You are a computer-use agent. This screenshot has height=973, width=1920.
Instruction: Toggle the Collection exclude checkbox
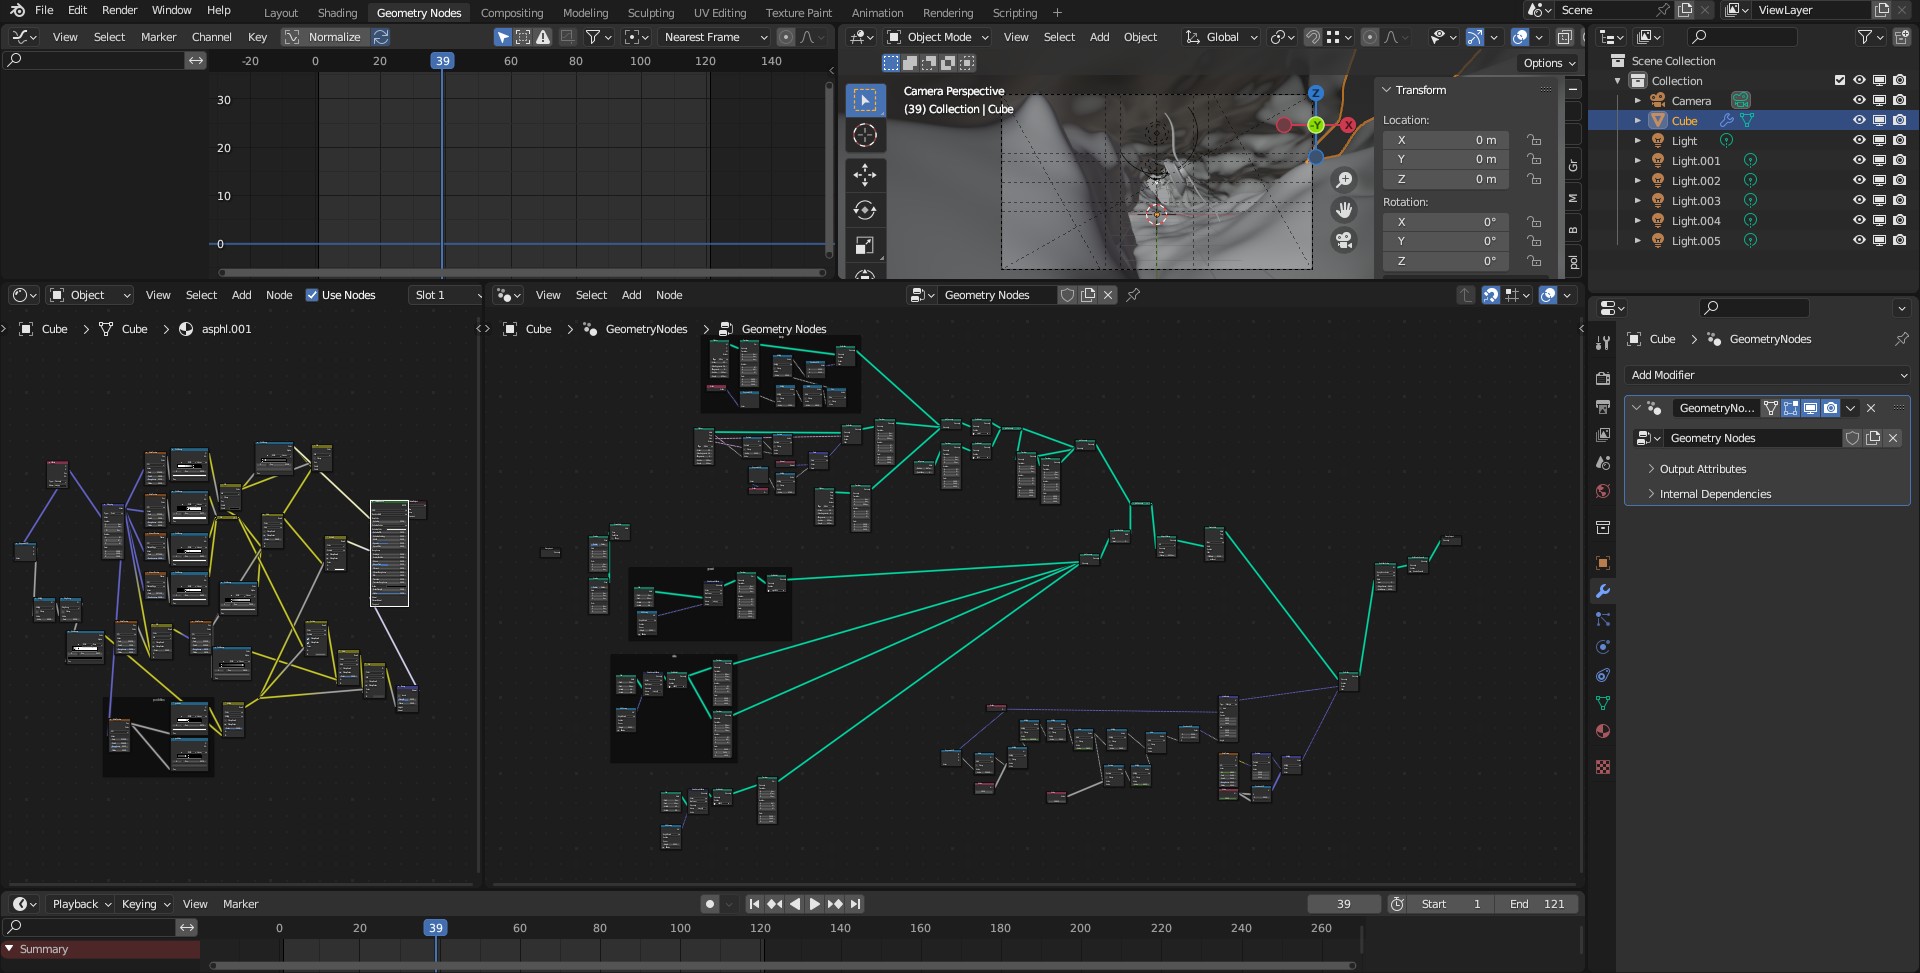click(1839, 80)
